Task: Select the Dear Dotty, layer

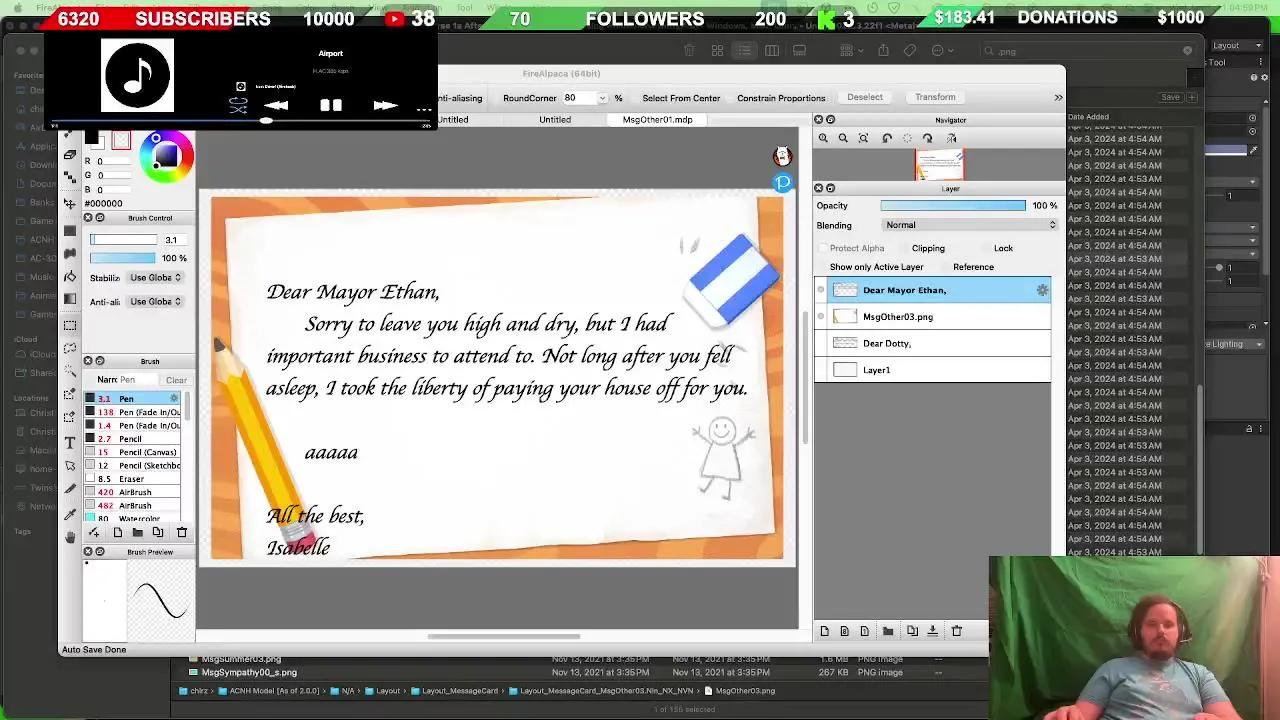Action: pos(933,343)
